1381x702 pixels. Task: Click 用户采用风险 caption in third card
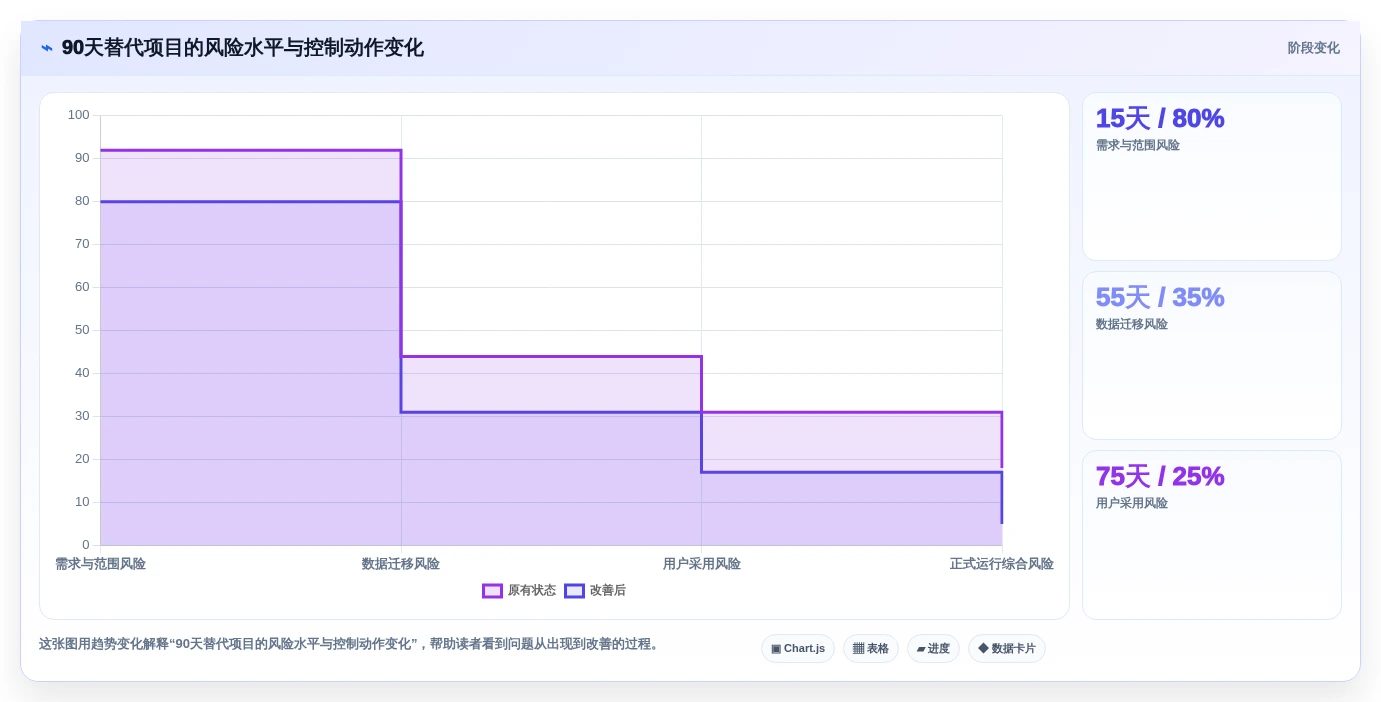pos(1132,503)
